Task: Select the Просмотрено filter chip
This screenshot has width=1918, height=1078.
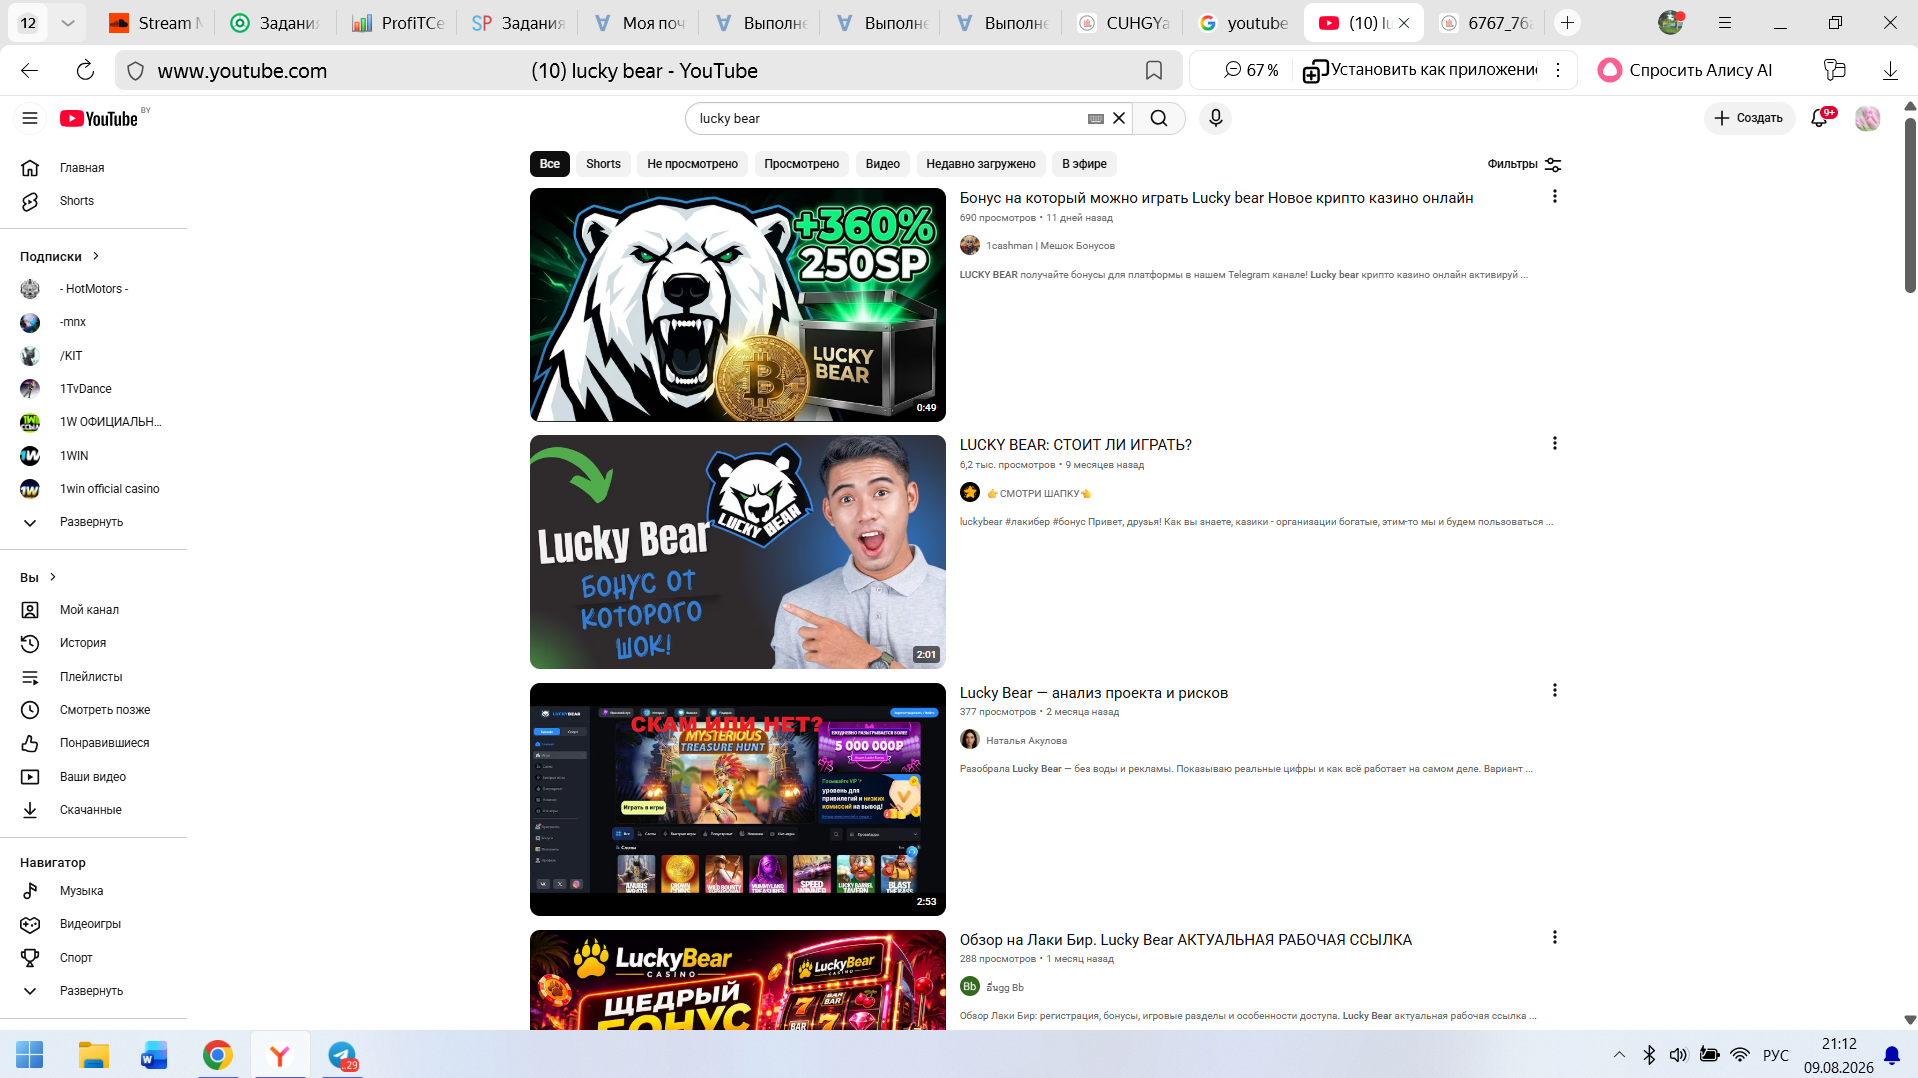Action: coord(801,164)
